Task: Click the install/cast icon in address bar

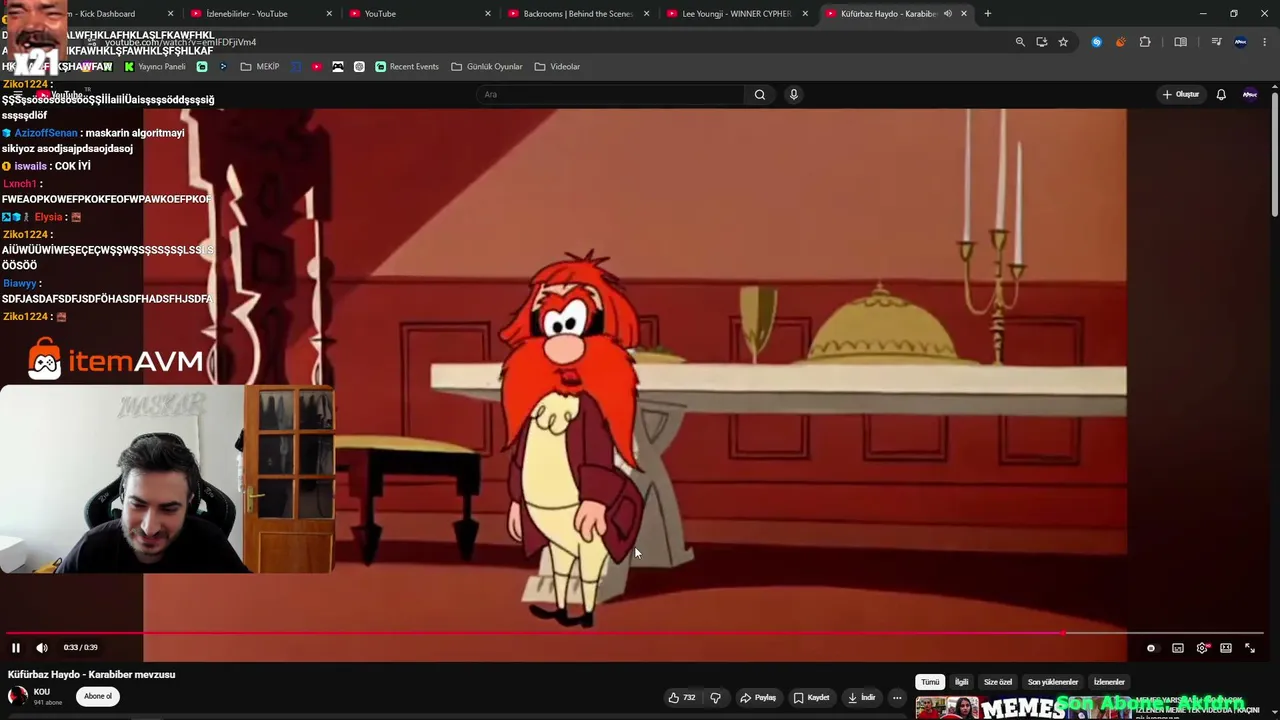Action: 1042,42
